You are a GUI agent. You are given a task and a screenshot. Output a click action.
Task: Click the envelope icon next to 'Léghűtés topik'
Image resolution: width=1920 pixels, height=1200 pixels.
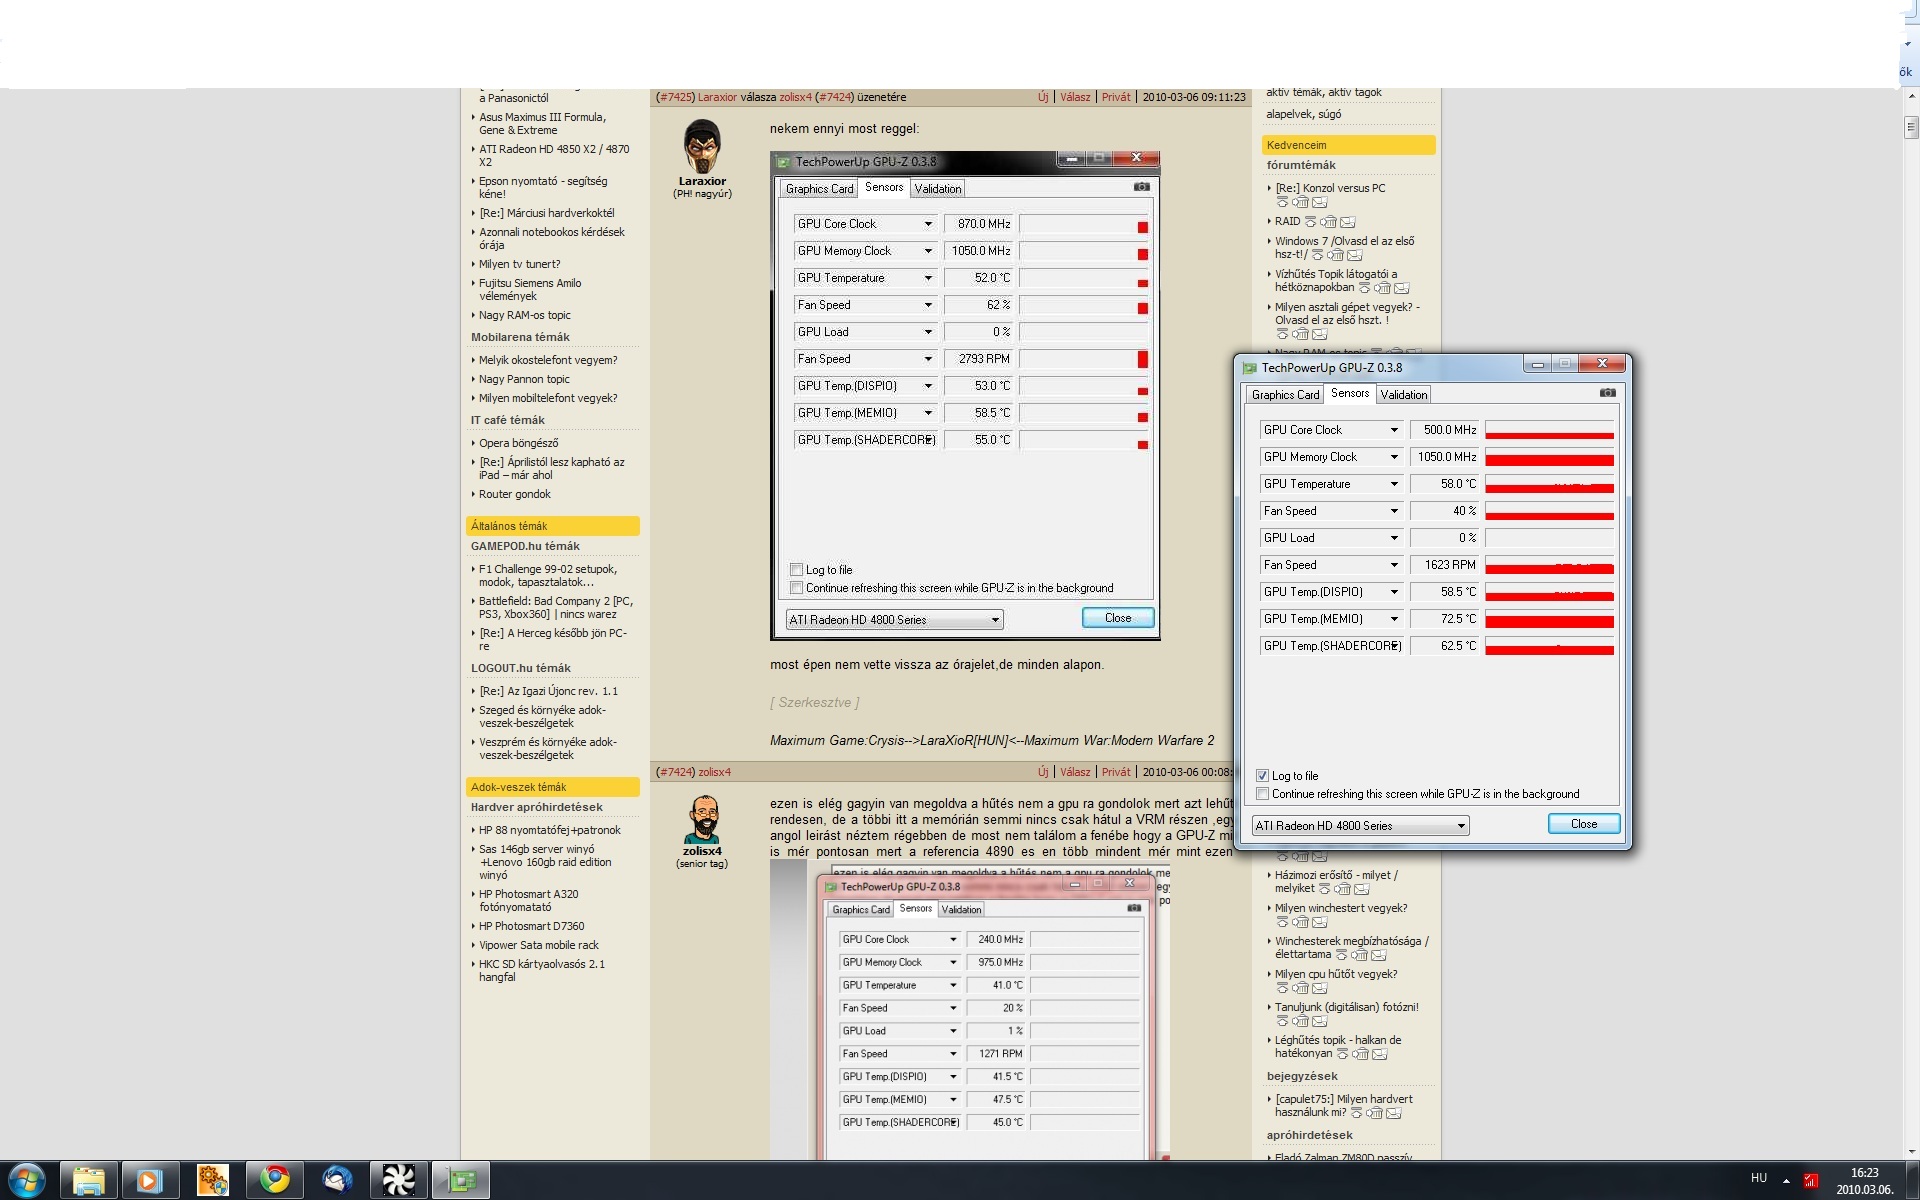point(1379,1054)
